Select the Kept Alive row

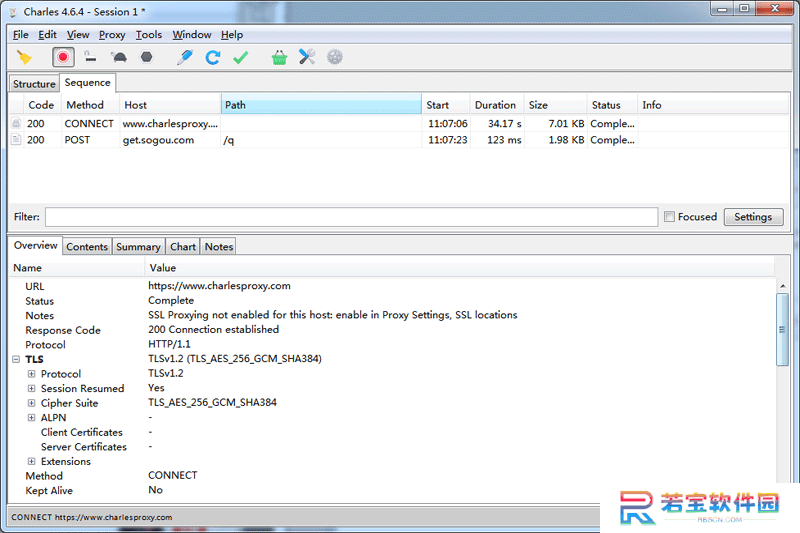391,491
